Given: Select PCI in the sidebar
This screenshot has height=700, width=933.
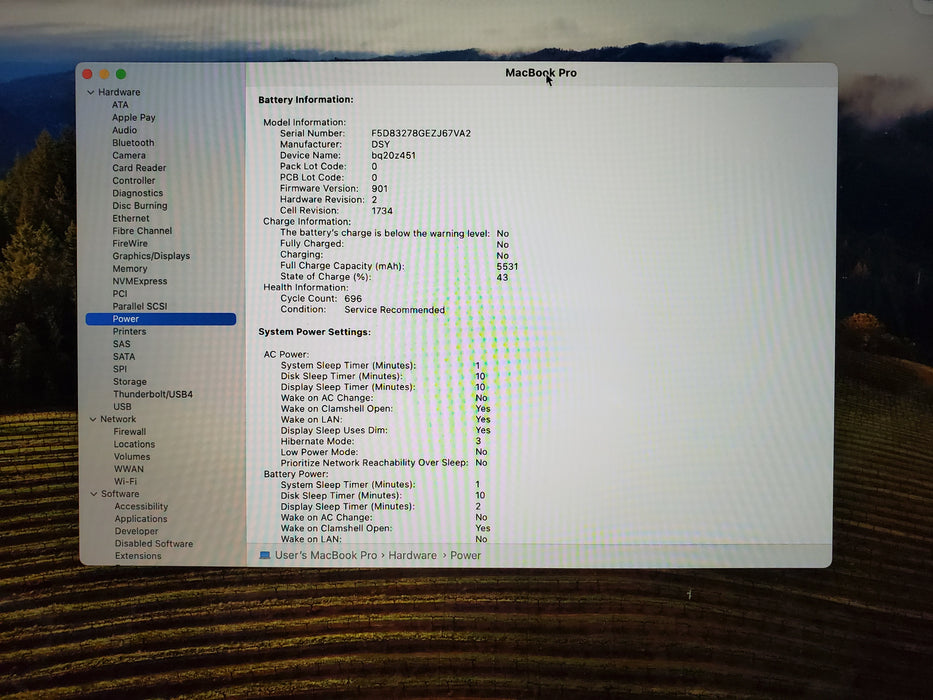Looking at the screenshot, I should [120, 293].
